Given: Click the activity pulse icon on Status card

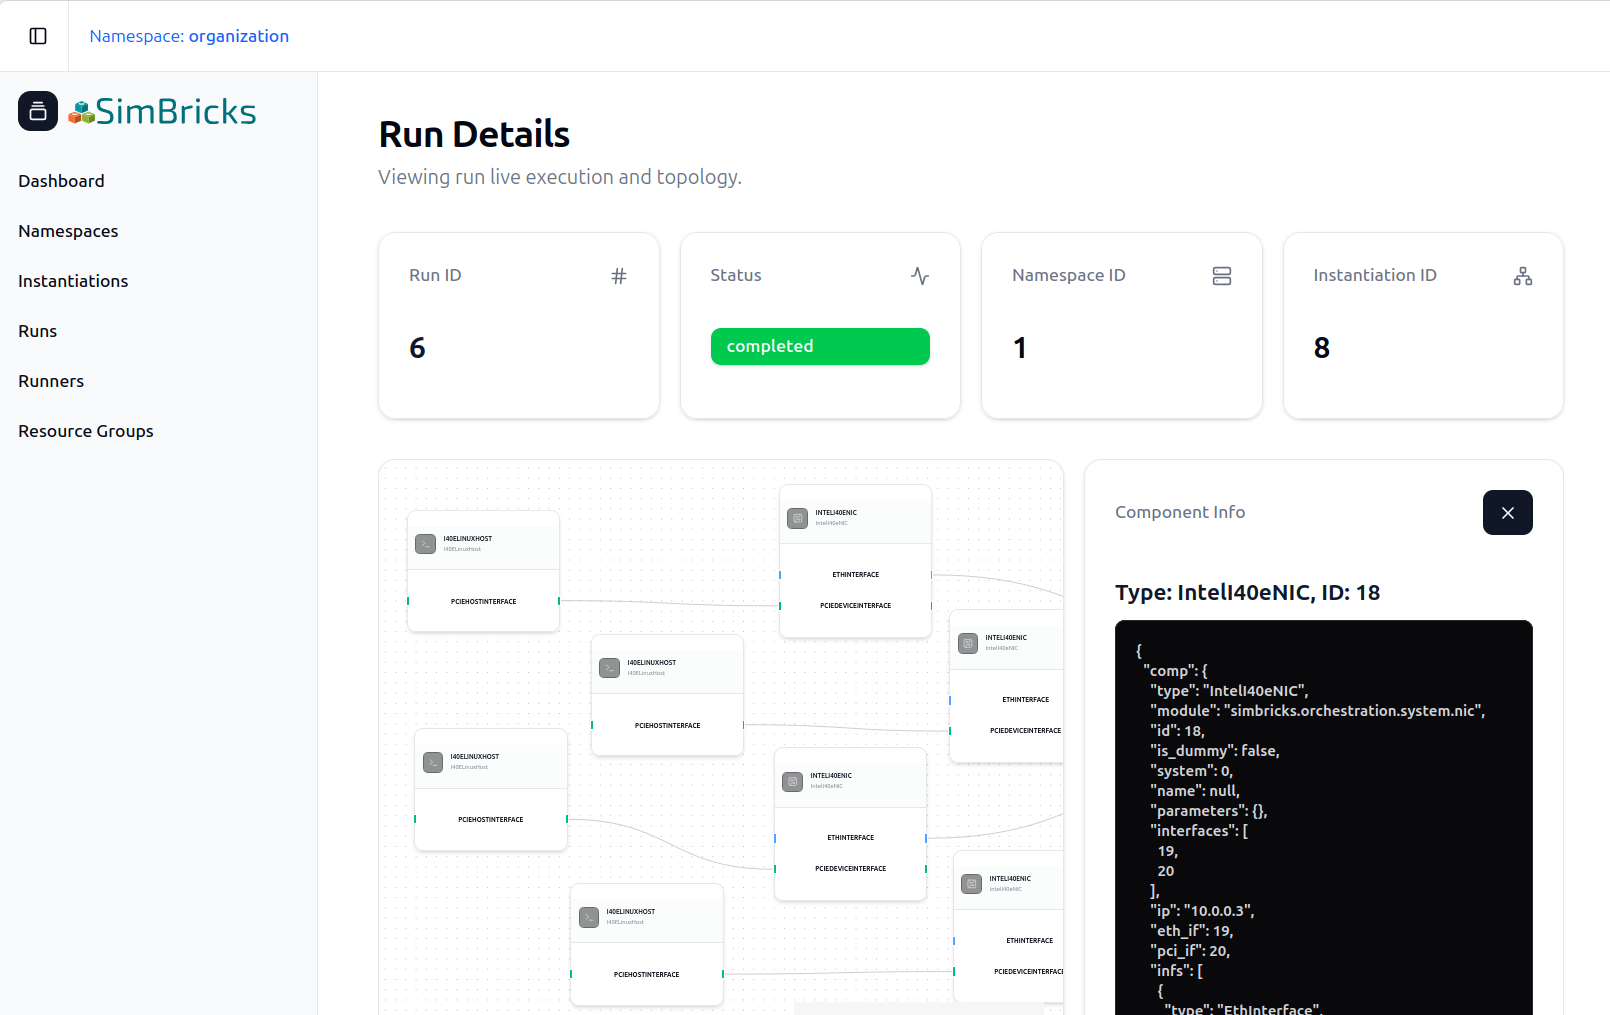Looking at the screenshot, I should pyautogui.click(x=920, y=276).
